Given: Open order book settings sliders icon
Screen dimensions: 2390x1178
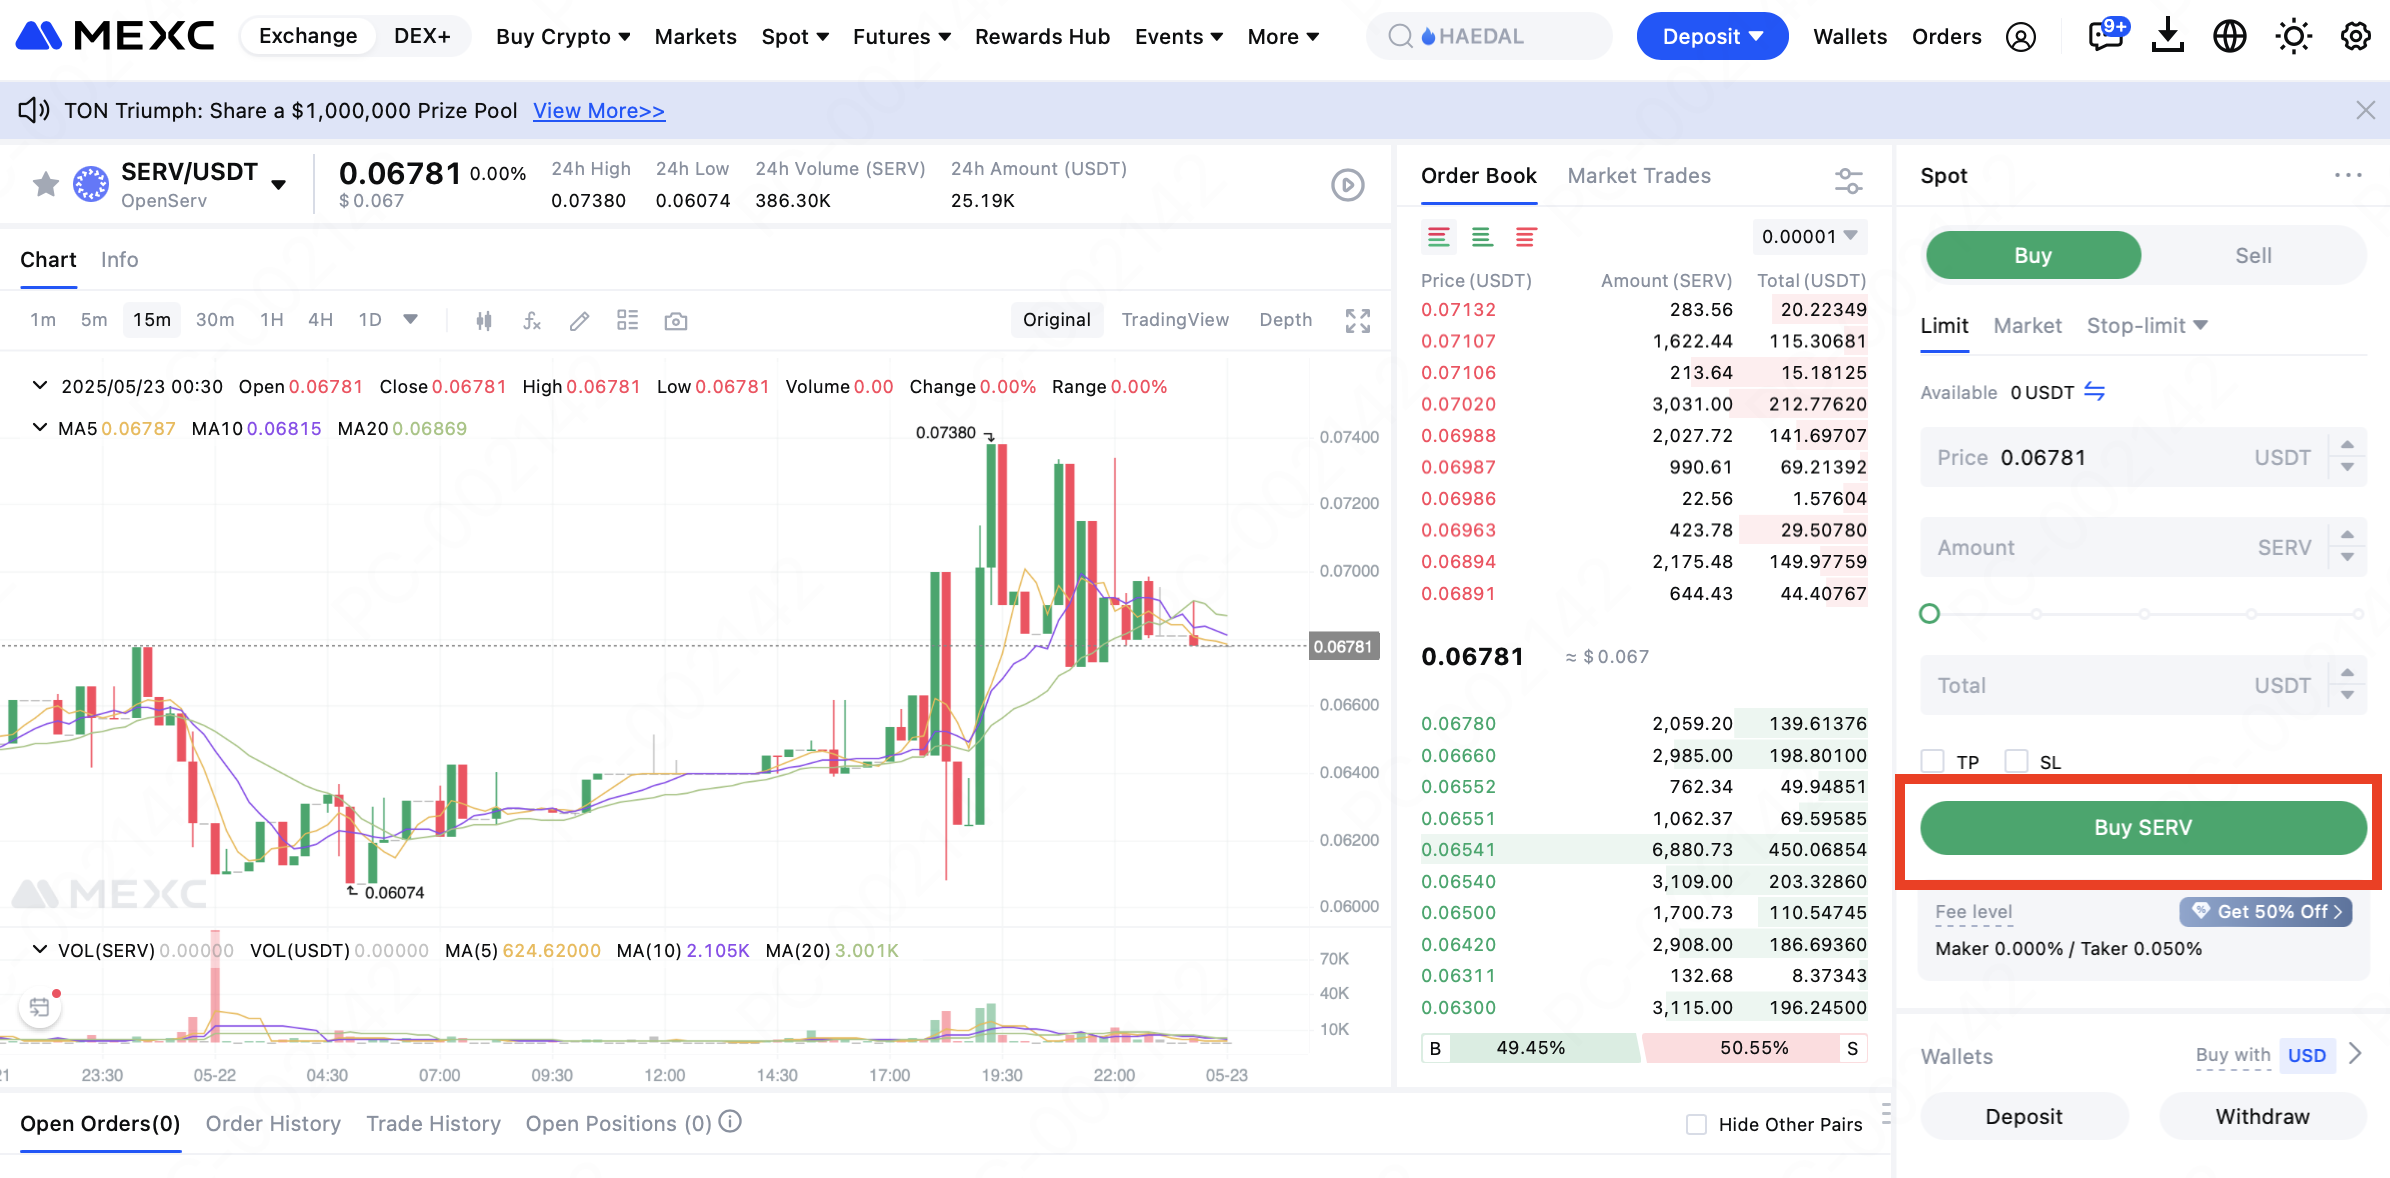Looking at the screenshot, I should (1848, 181).
